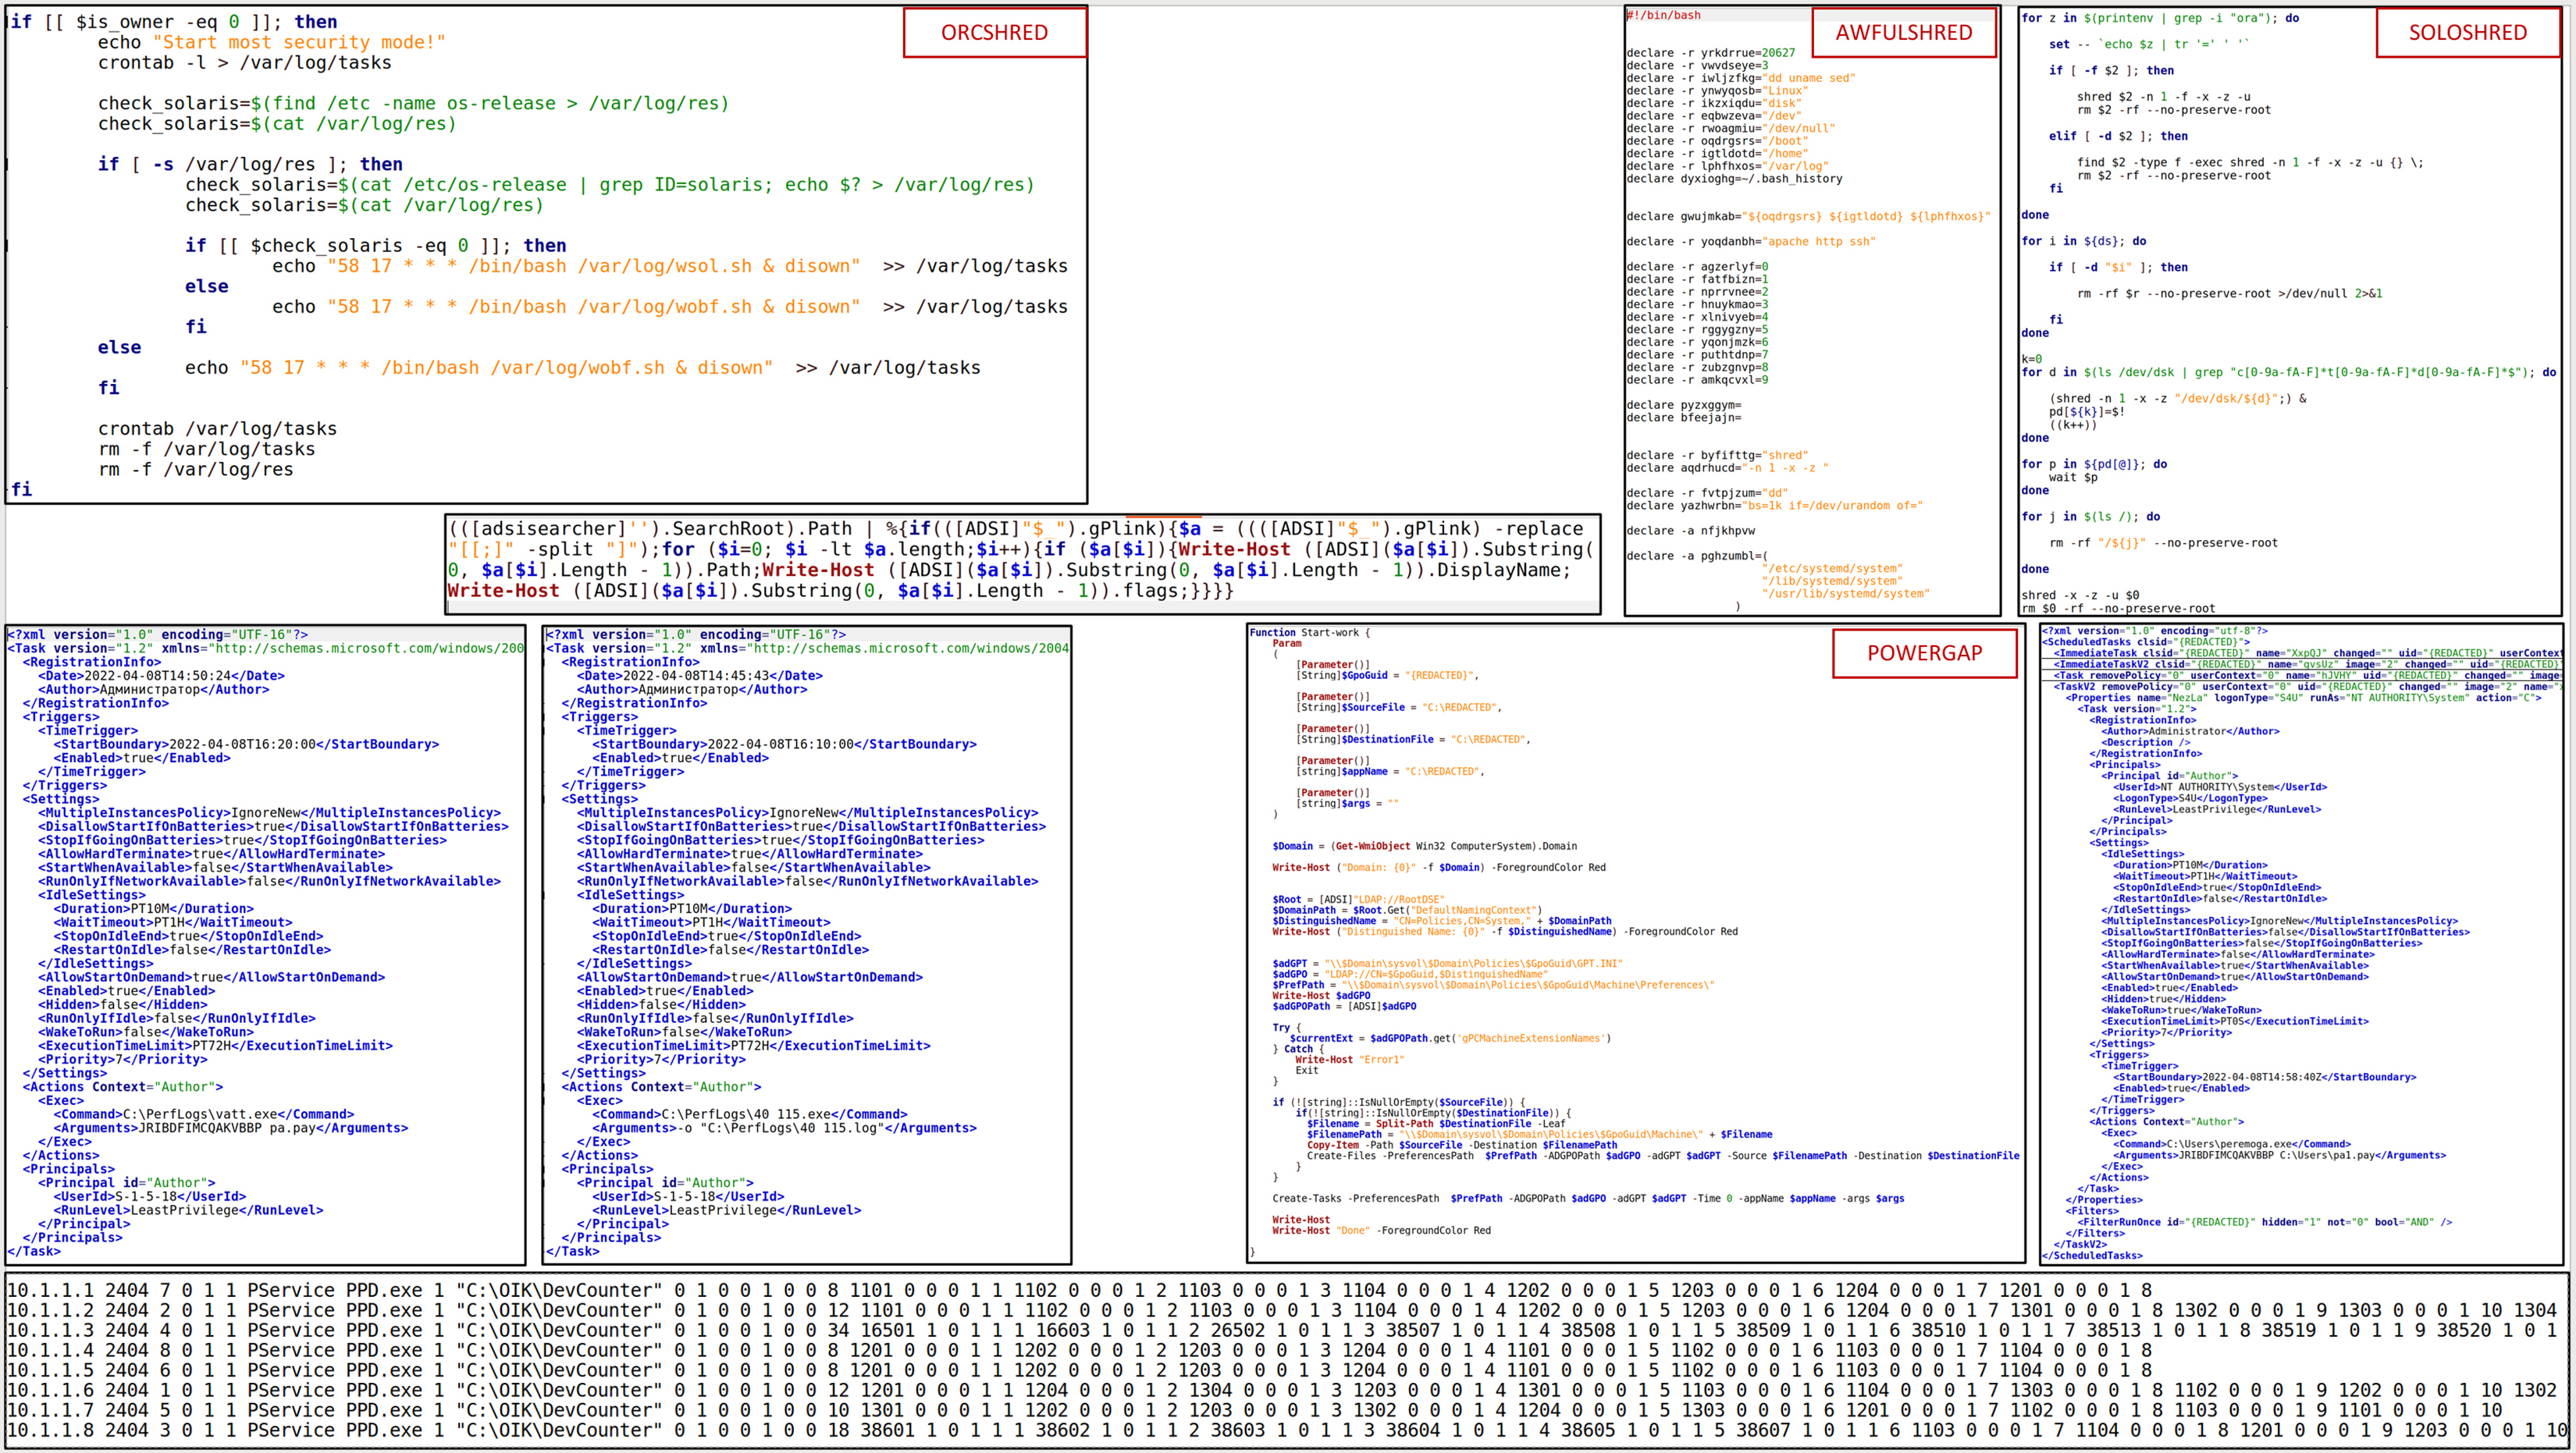2576x1453 pixels.
Task: Click the AWFULSHRED red label box
Action: coord(1903,33)
